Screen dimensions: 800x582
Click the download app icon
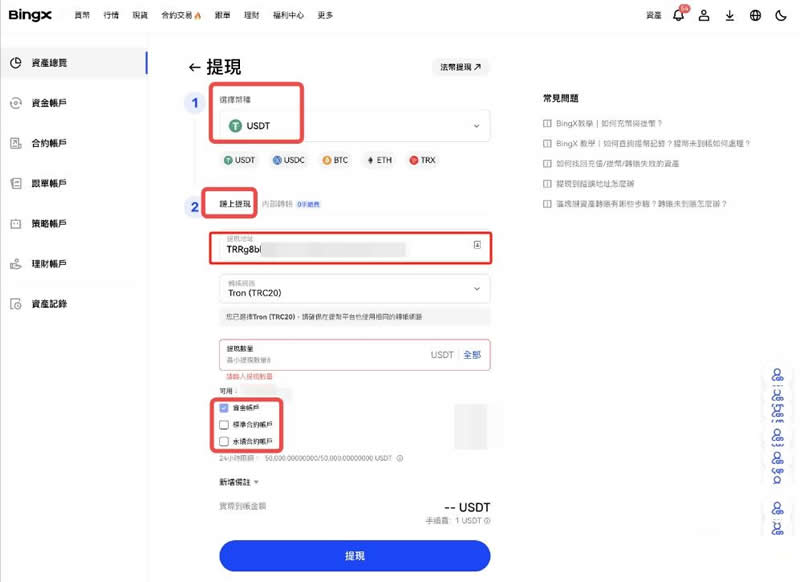click(730, 16)
